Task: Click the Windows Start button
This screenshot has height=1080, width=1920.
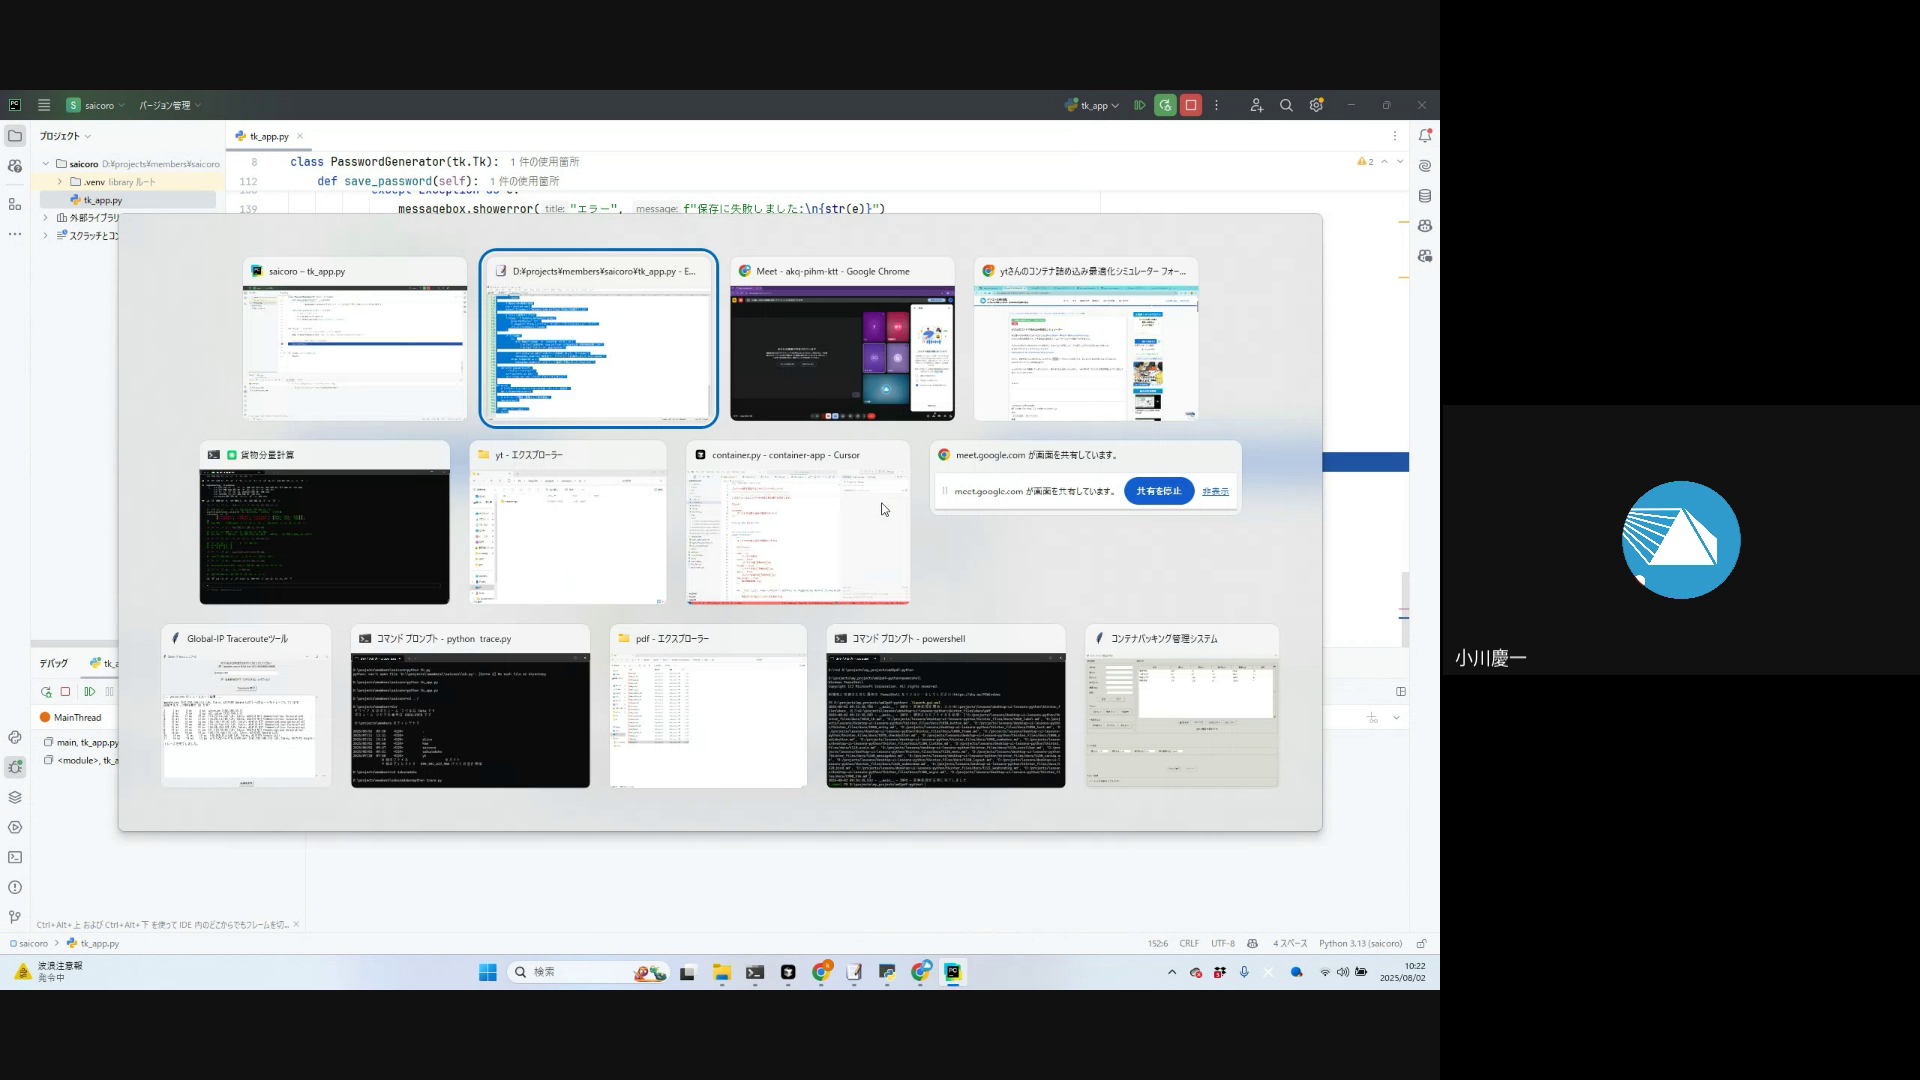Action: 487,972
